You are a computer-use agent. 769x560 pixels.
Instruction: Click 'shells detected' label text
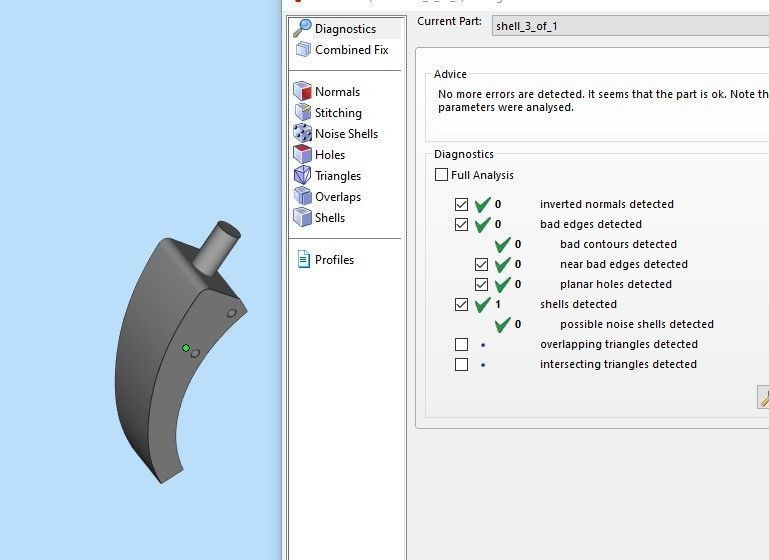[x=578, y=304]
